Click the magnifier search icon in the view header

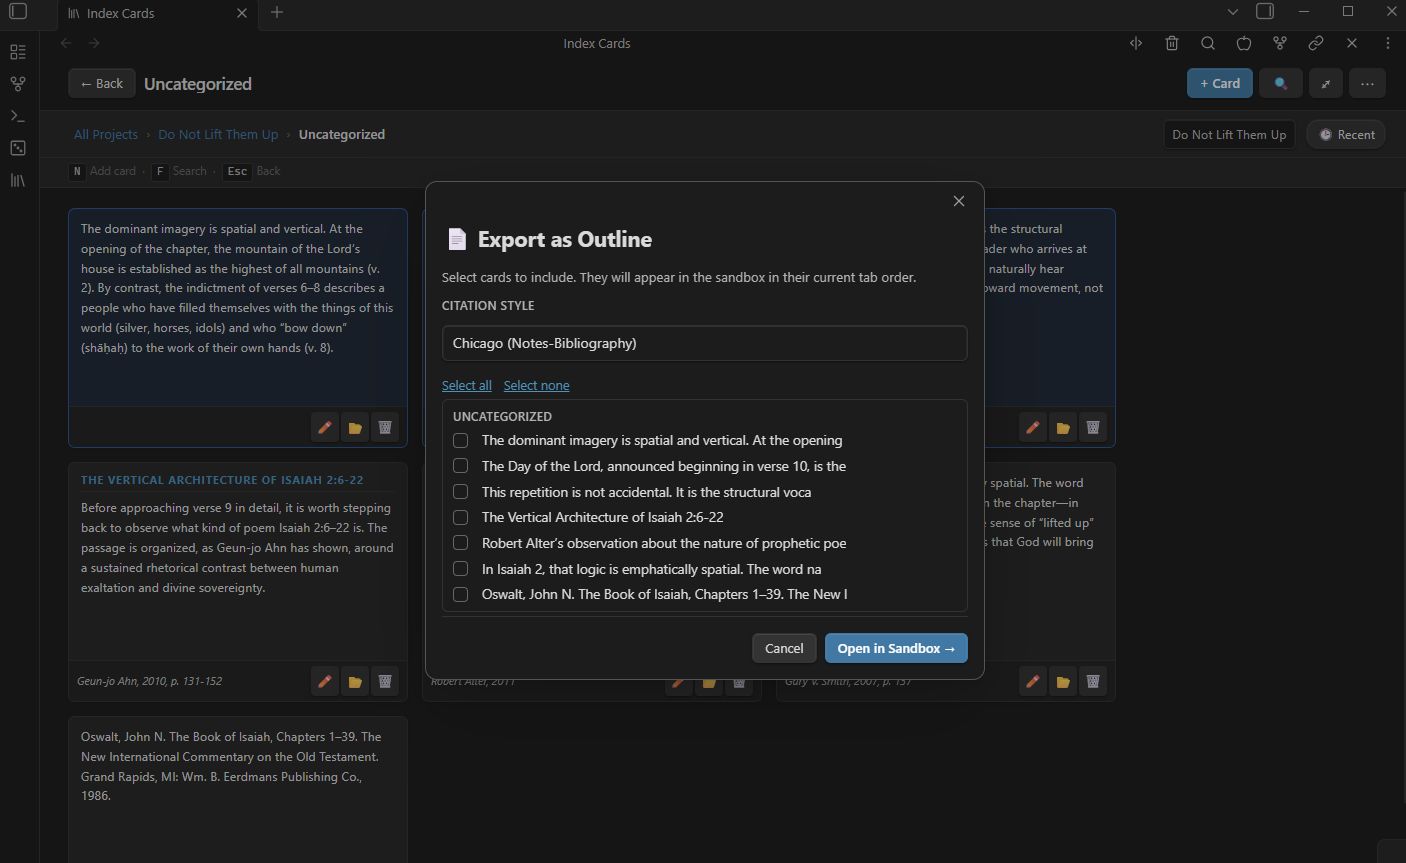click(1208, 43)
